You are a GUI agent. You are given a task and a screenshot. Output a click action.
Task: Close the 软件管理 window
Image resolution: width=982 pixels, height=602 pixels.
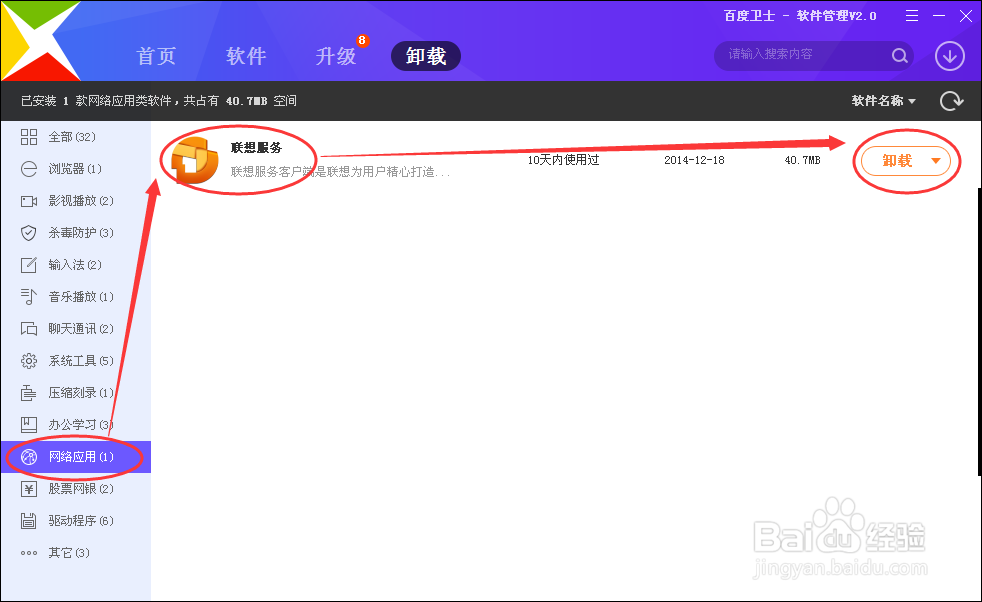coord(966,16)
